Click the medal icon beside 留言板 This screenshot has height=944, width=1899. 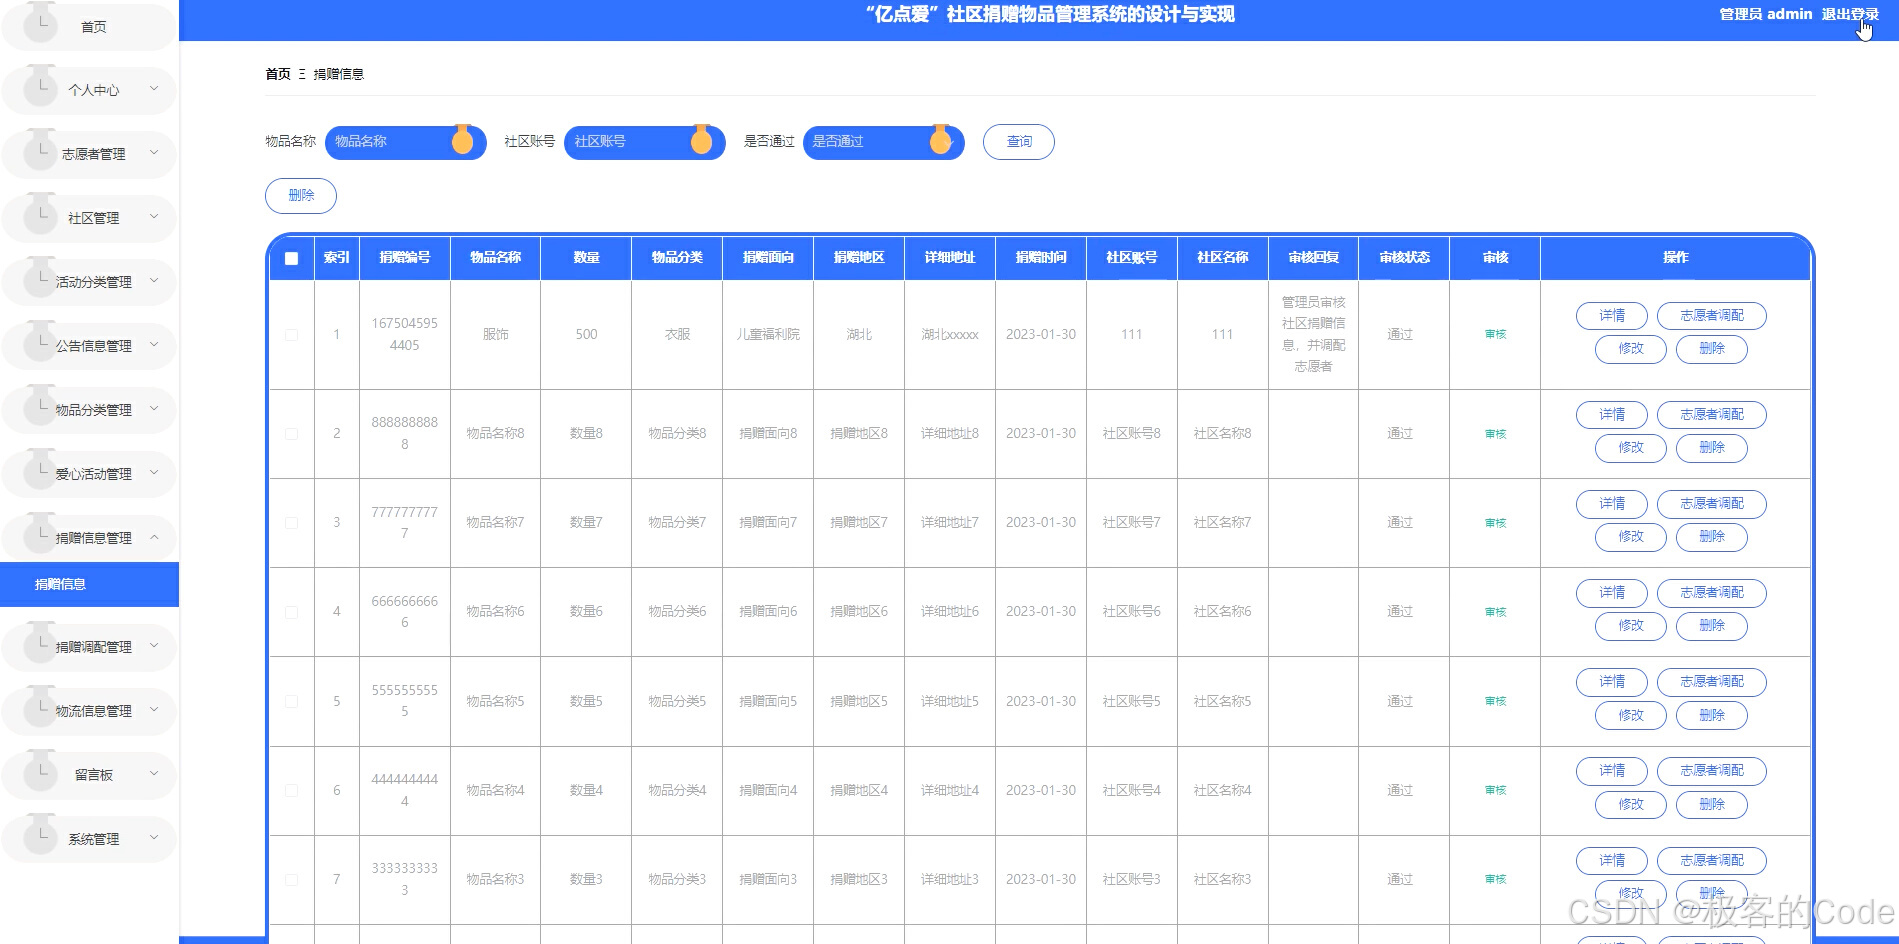pos(40,771)
